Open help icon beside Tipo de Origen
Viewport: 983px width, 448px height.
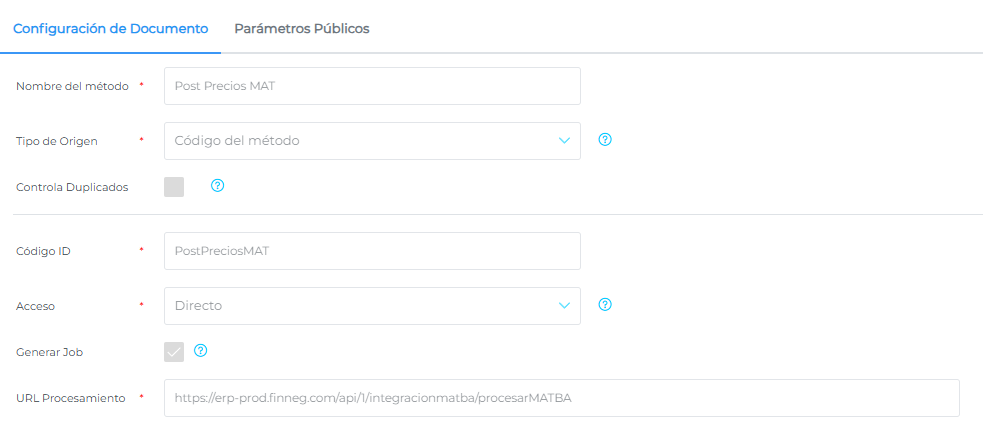click(604, 140)
